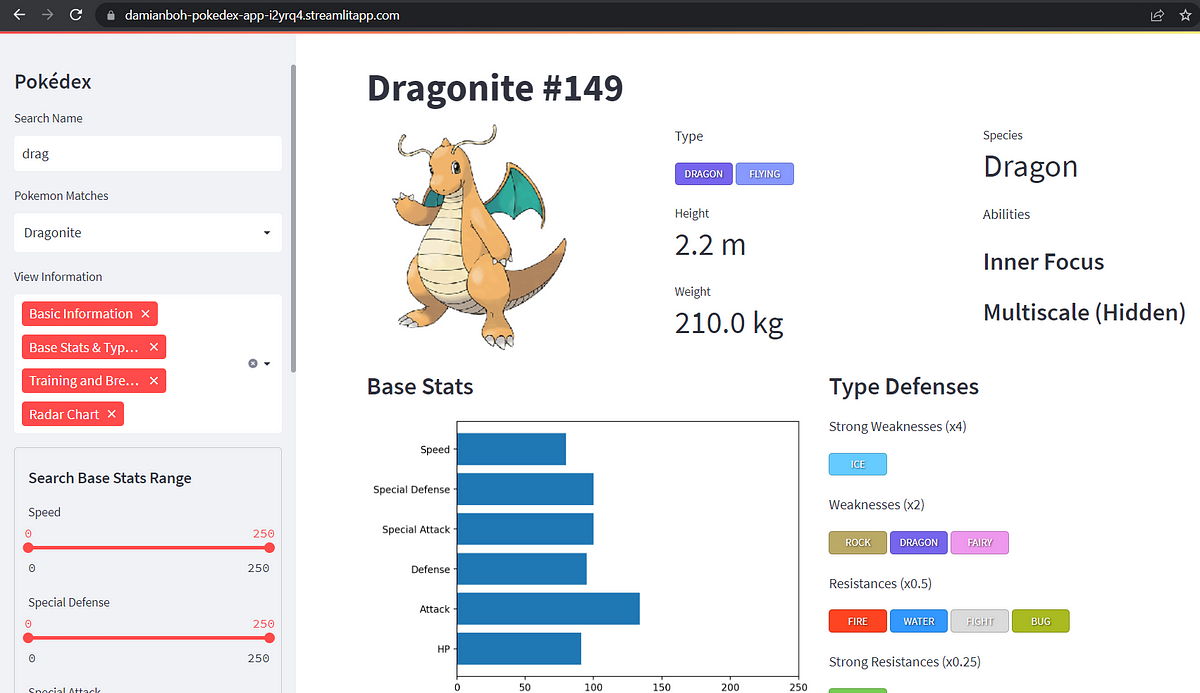Click the Inner Focus ability text
This screenshot has height=693, width=1200.
tap(1044, 262)
